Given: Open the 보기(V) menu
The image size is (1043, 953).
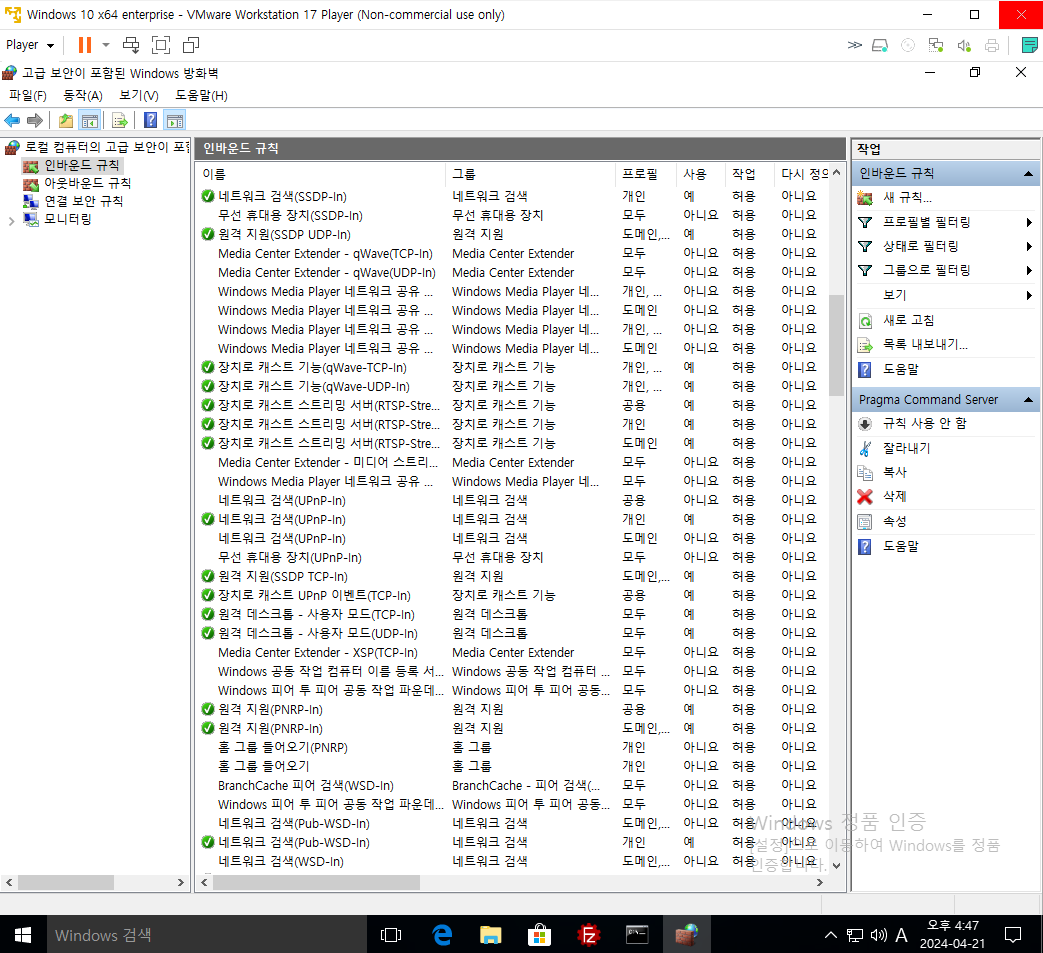Looking at the screenshot, I should [x=138, y=96].
